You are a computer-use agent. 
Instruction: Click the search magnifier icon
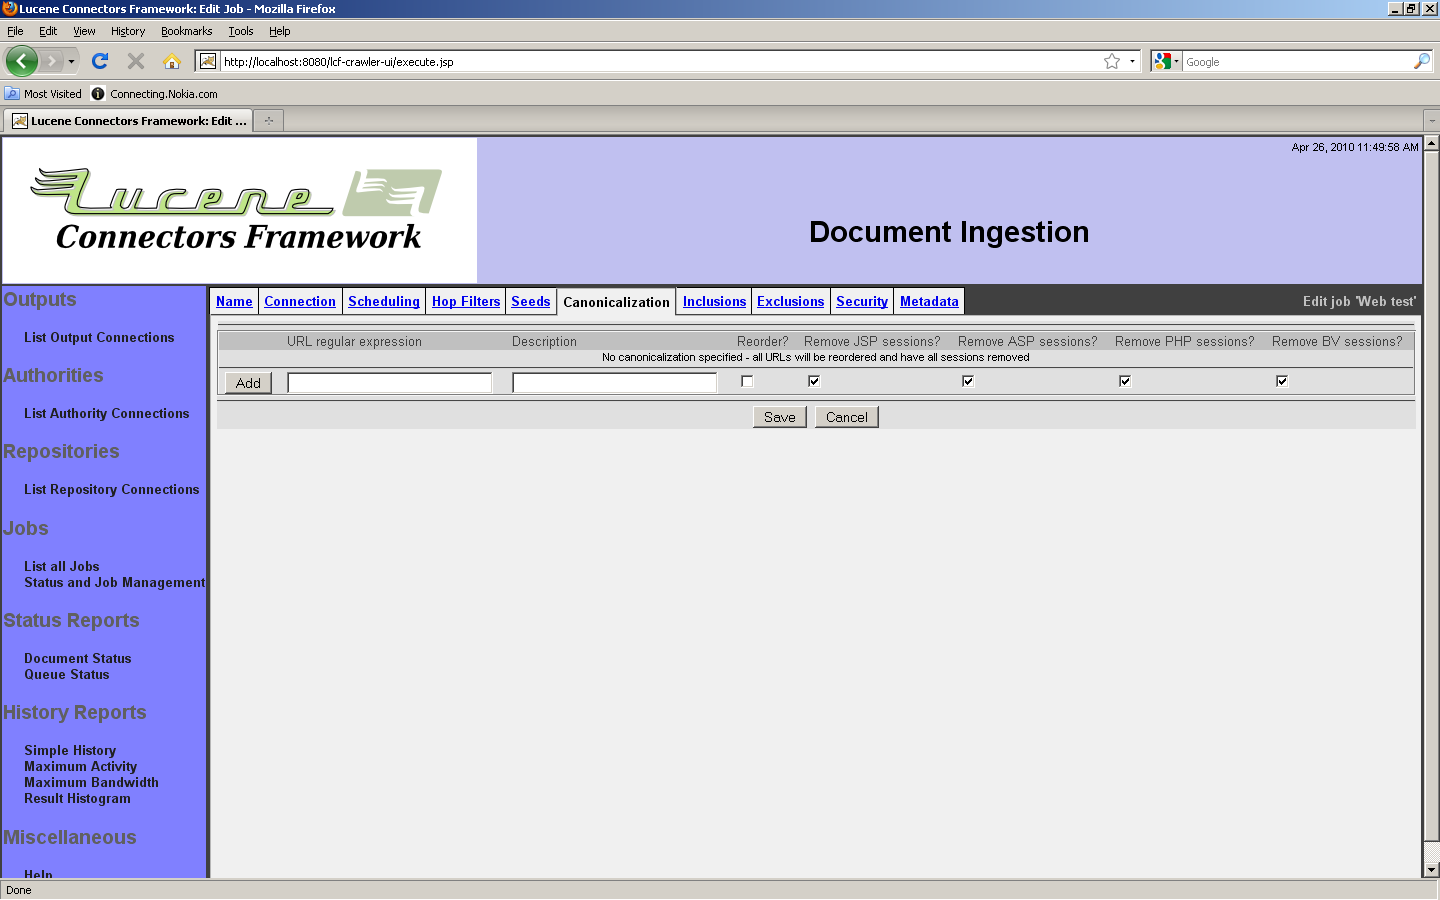tap(1421, 61)
